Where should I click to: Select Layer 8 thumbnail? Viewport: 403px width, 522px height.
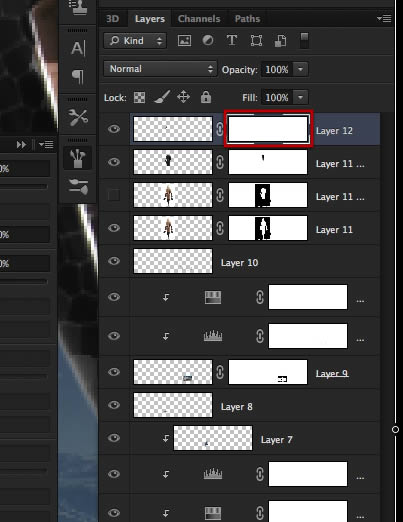(x=173, y=405)
